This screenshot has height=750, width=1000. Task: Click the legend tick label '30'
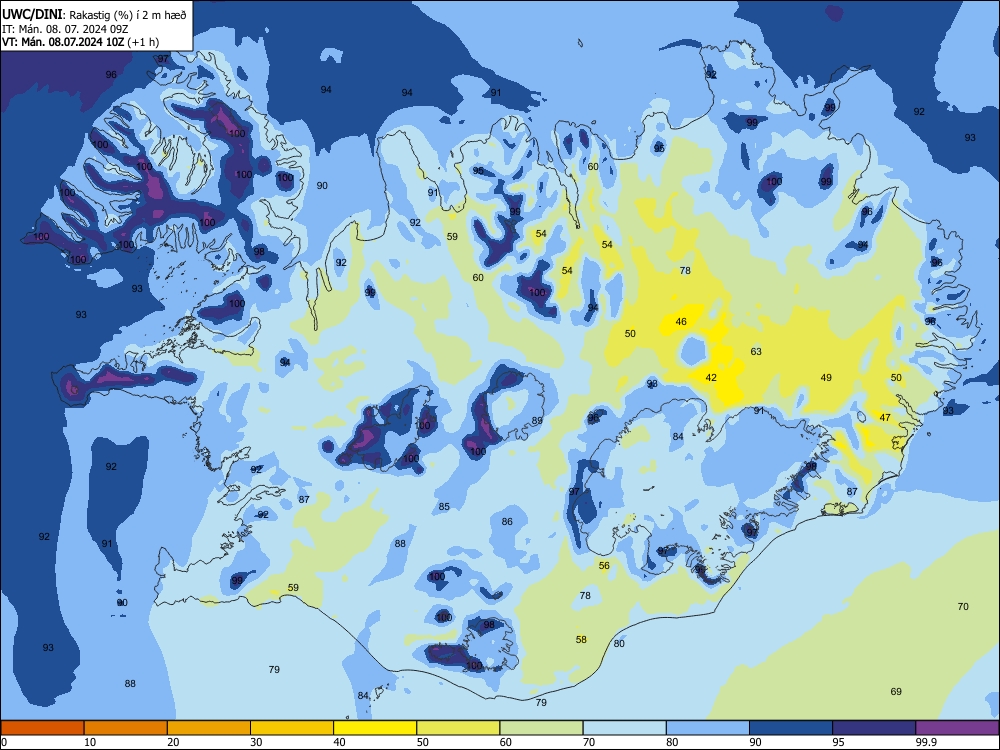256,742
